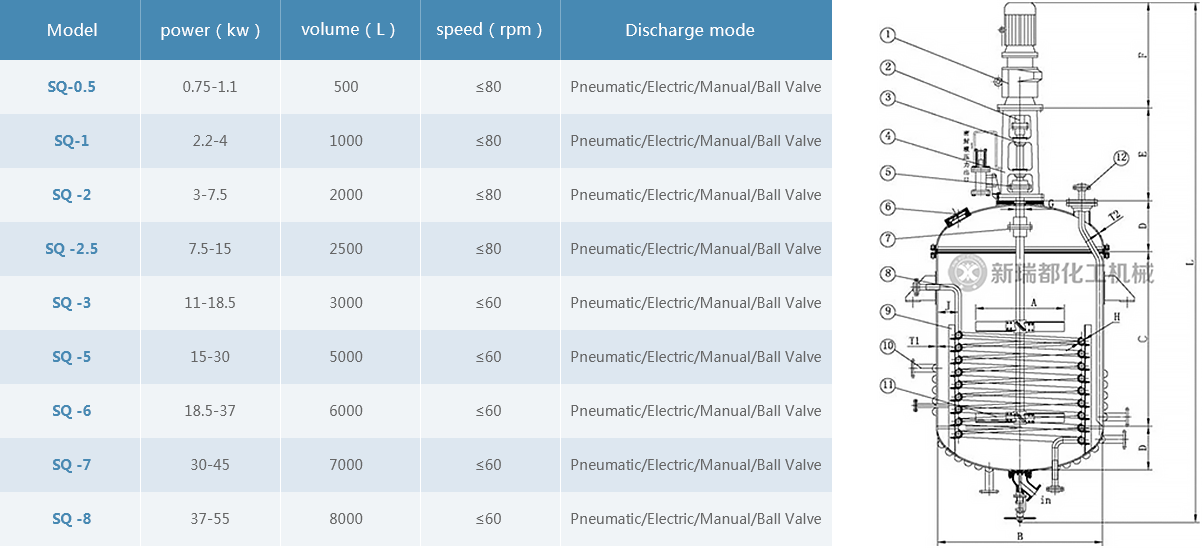Click the volume (L) column header
Viewport: 1202px width, 548px height.
(x=348, y=30)
